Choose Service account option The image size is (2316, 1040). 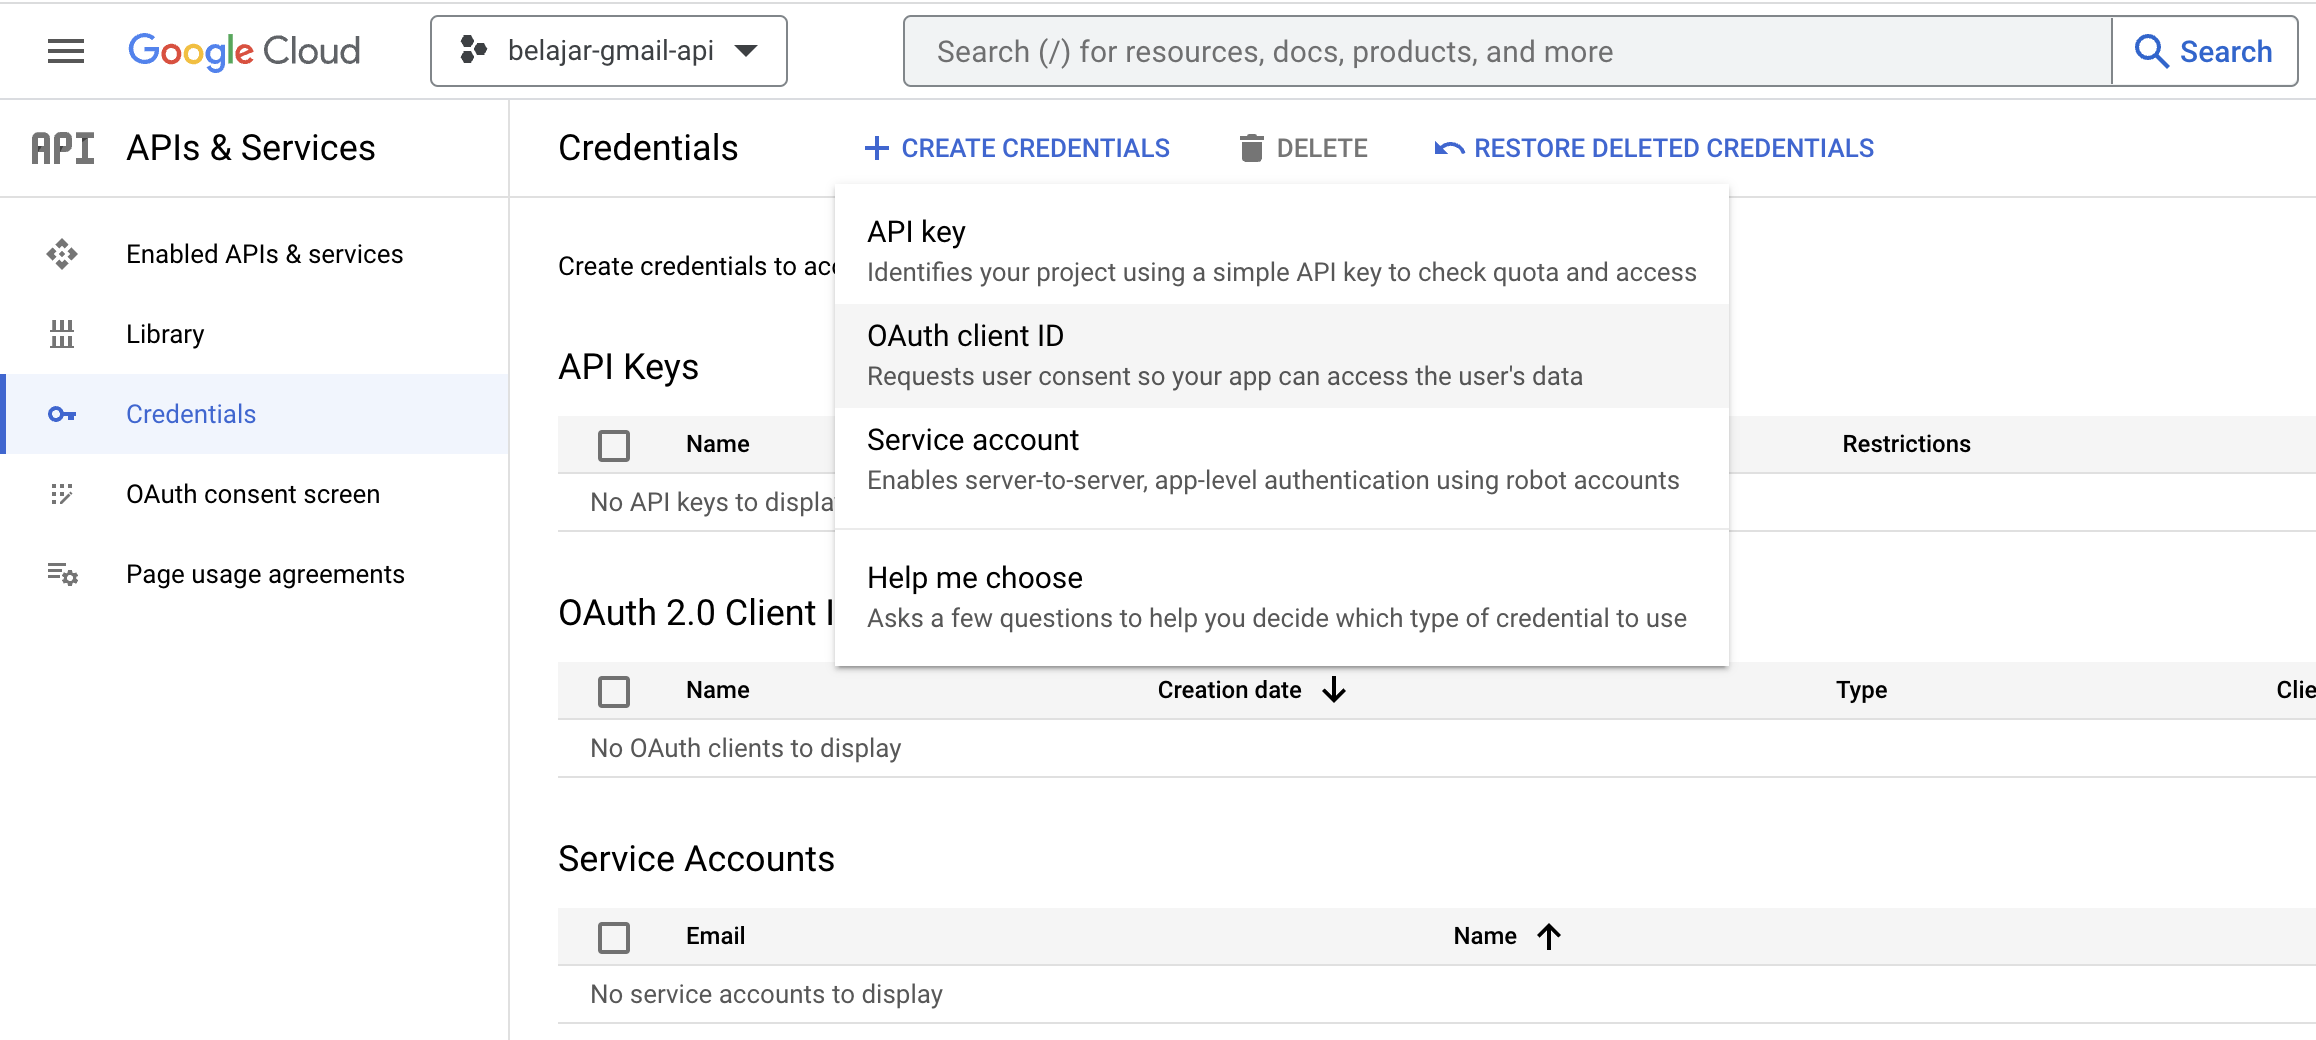[x=1282, y=460]
